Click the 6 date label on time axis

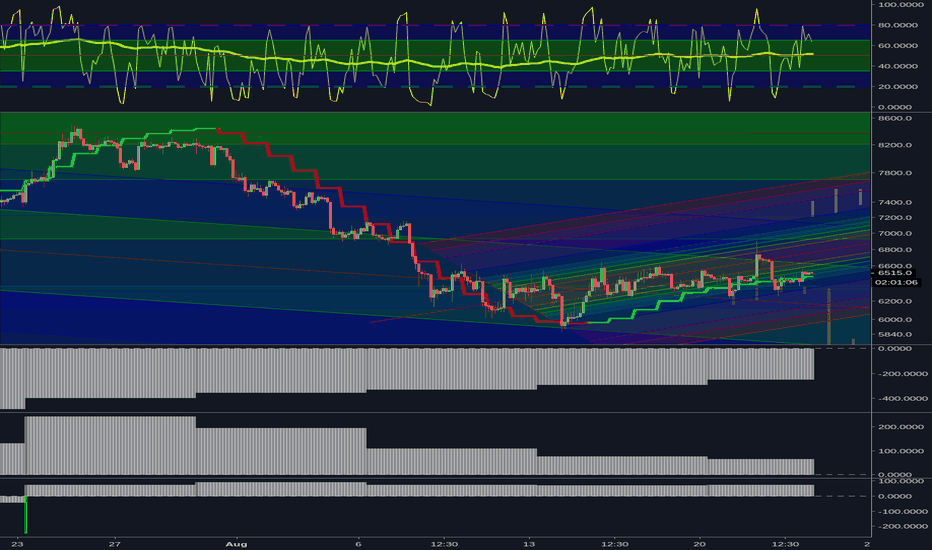358,543
